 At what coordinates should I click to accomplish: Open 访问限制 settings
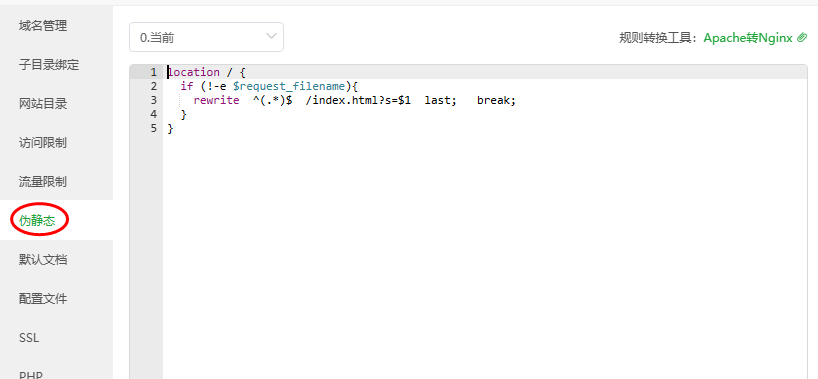coord(43,143)
